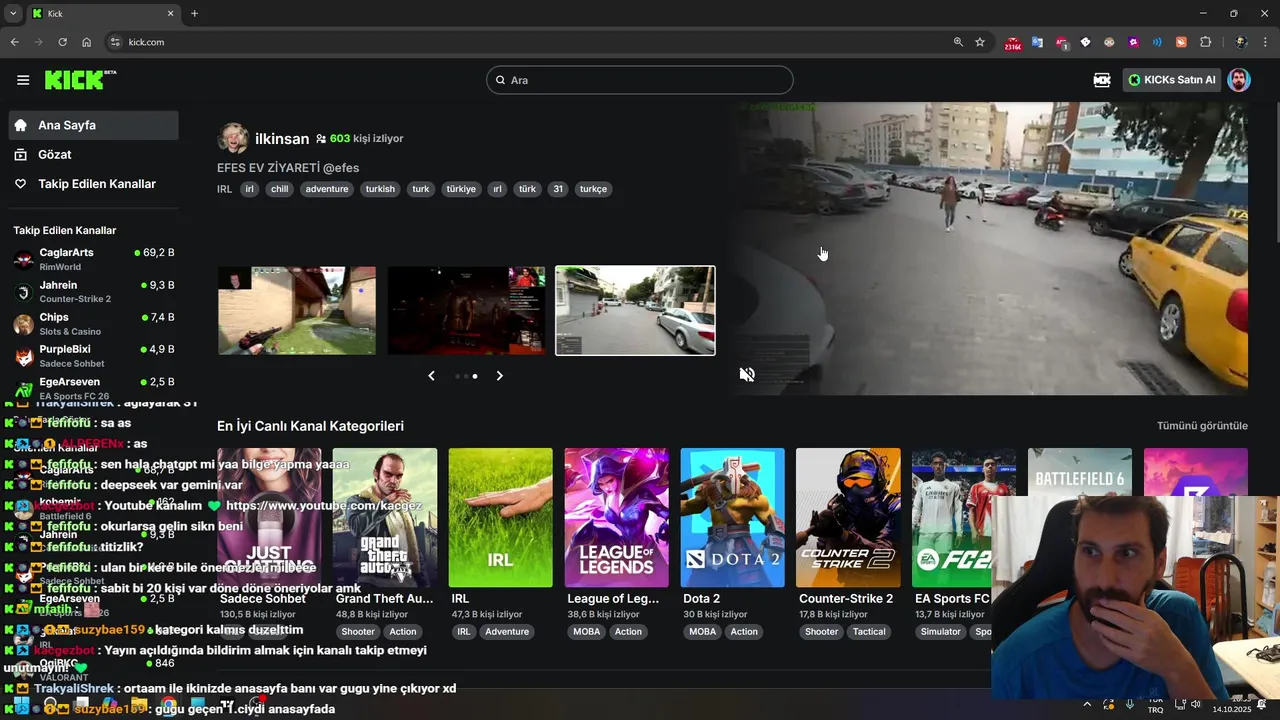1280x720 pixels.
Task: Open the blue sound-wave extension
Action: pos(1157,42)
